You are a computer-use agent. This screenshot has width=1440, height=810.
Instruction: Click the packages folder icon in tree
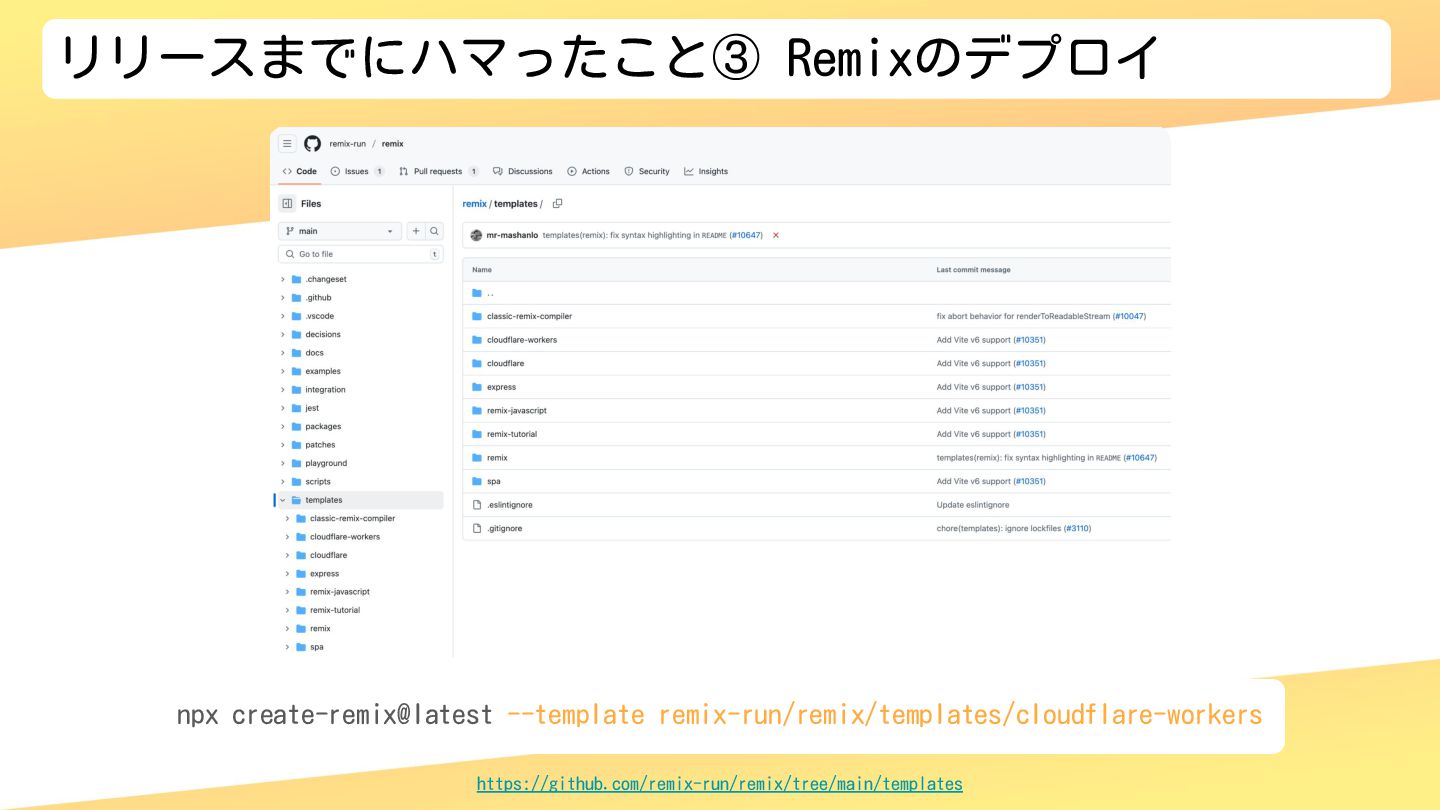296,426
